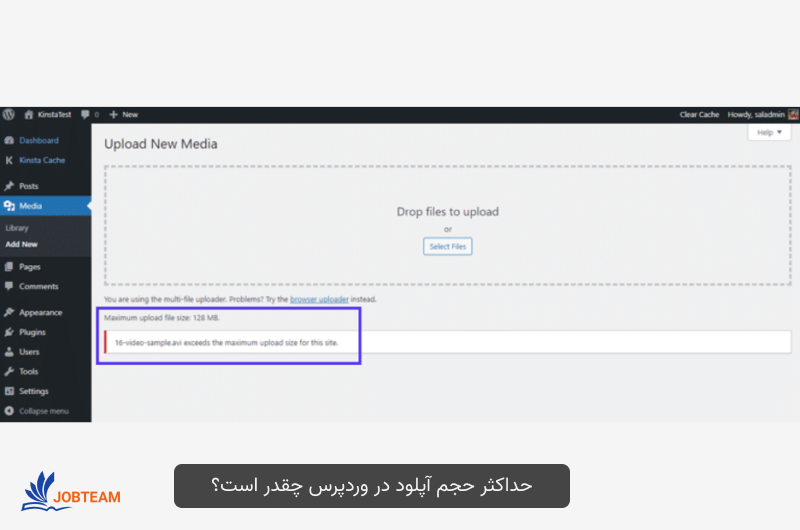
Task: Expand the Help dropdown
Action: (769, 133)
